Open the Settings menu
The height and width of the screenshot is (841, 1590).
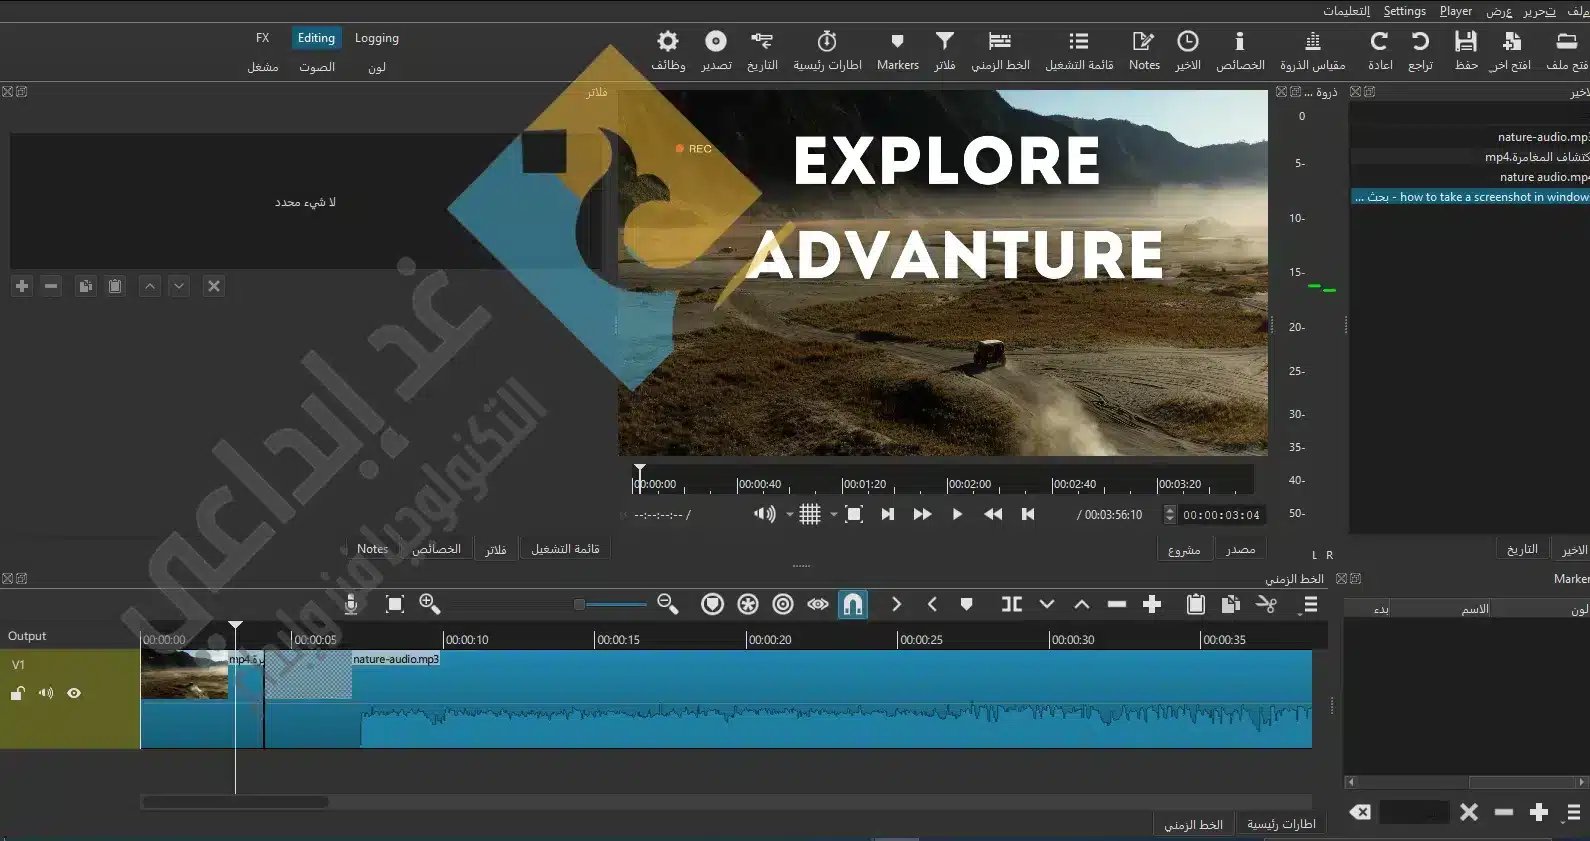pos(1404,11)
